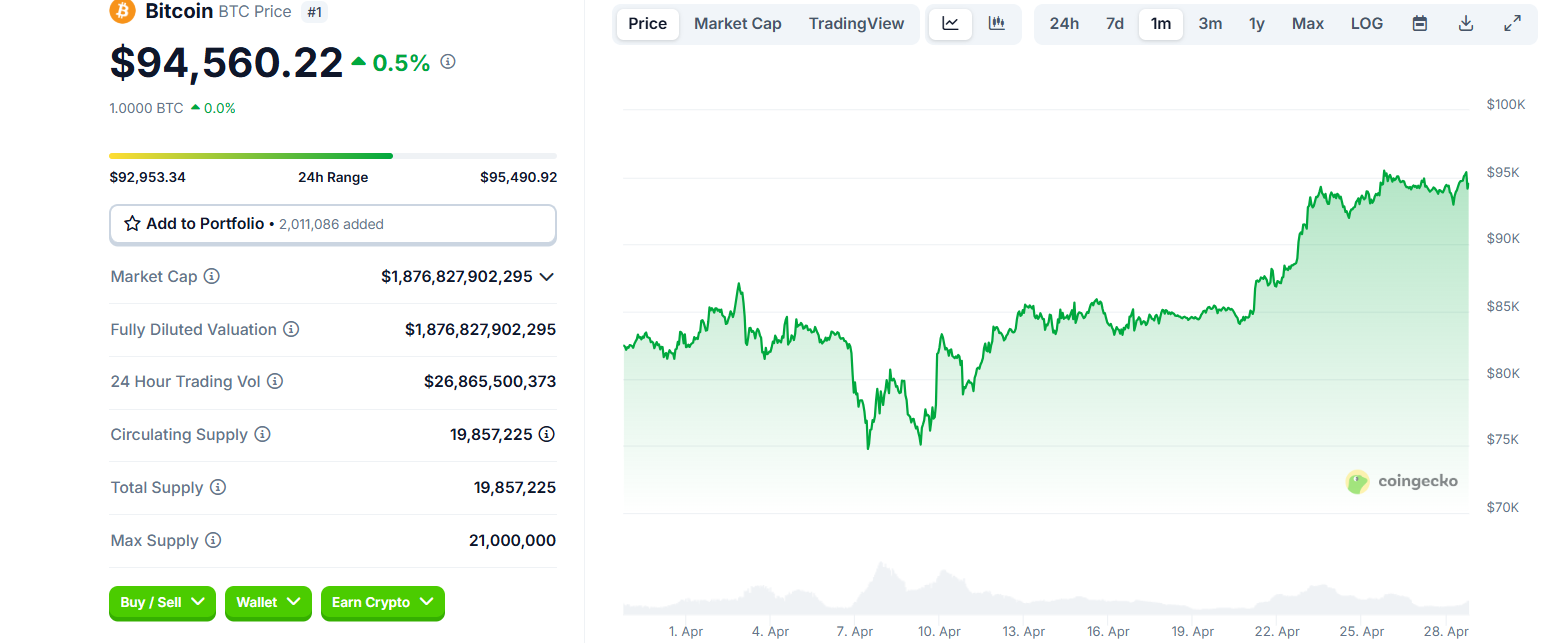1552x643 pixels.
Task: Click the 24h Range progress bar
Action: click(332, 156)
